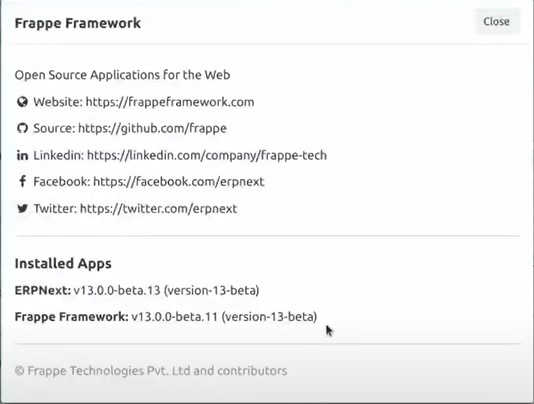Select the bold ERPNext app label
This screenshot has height=404, width=534.
[x=43, y=290]
